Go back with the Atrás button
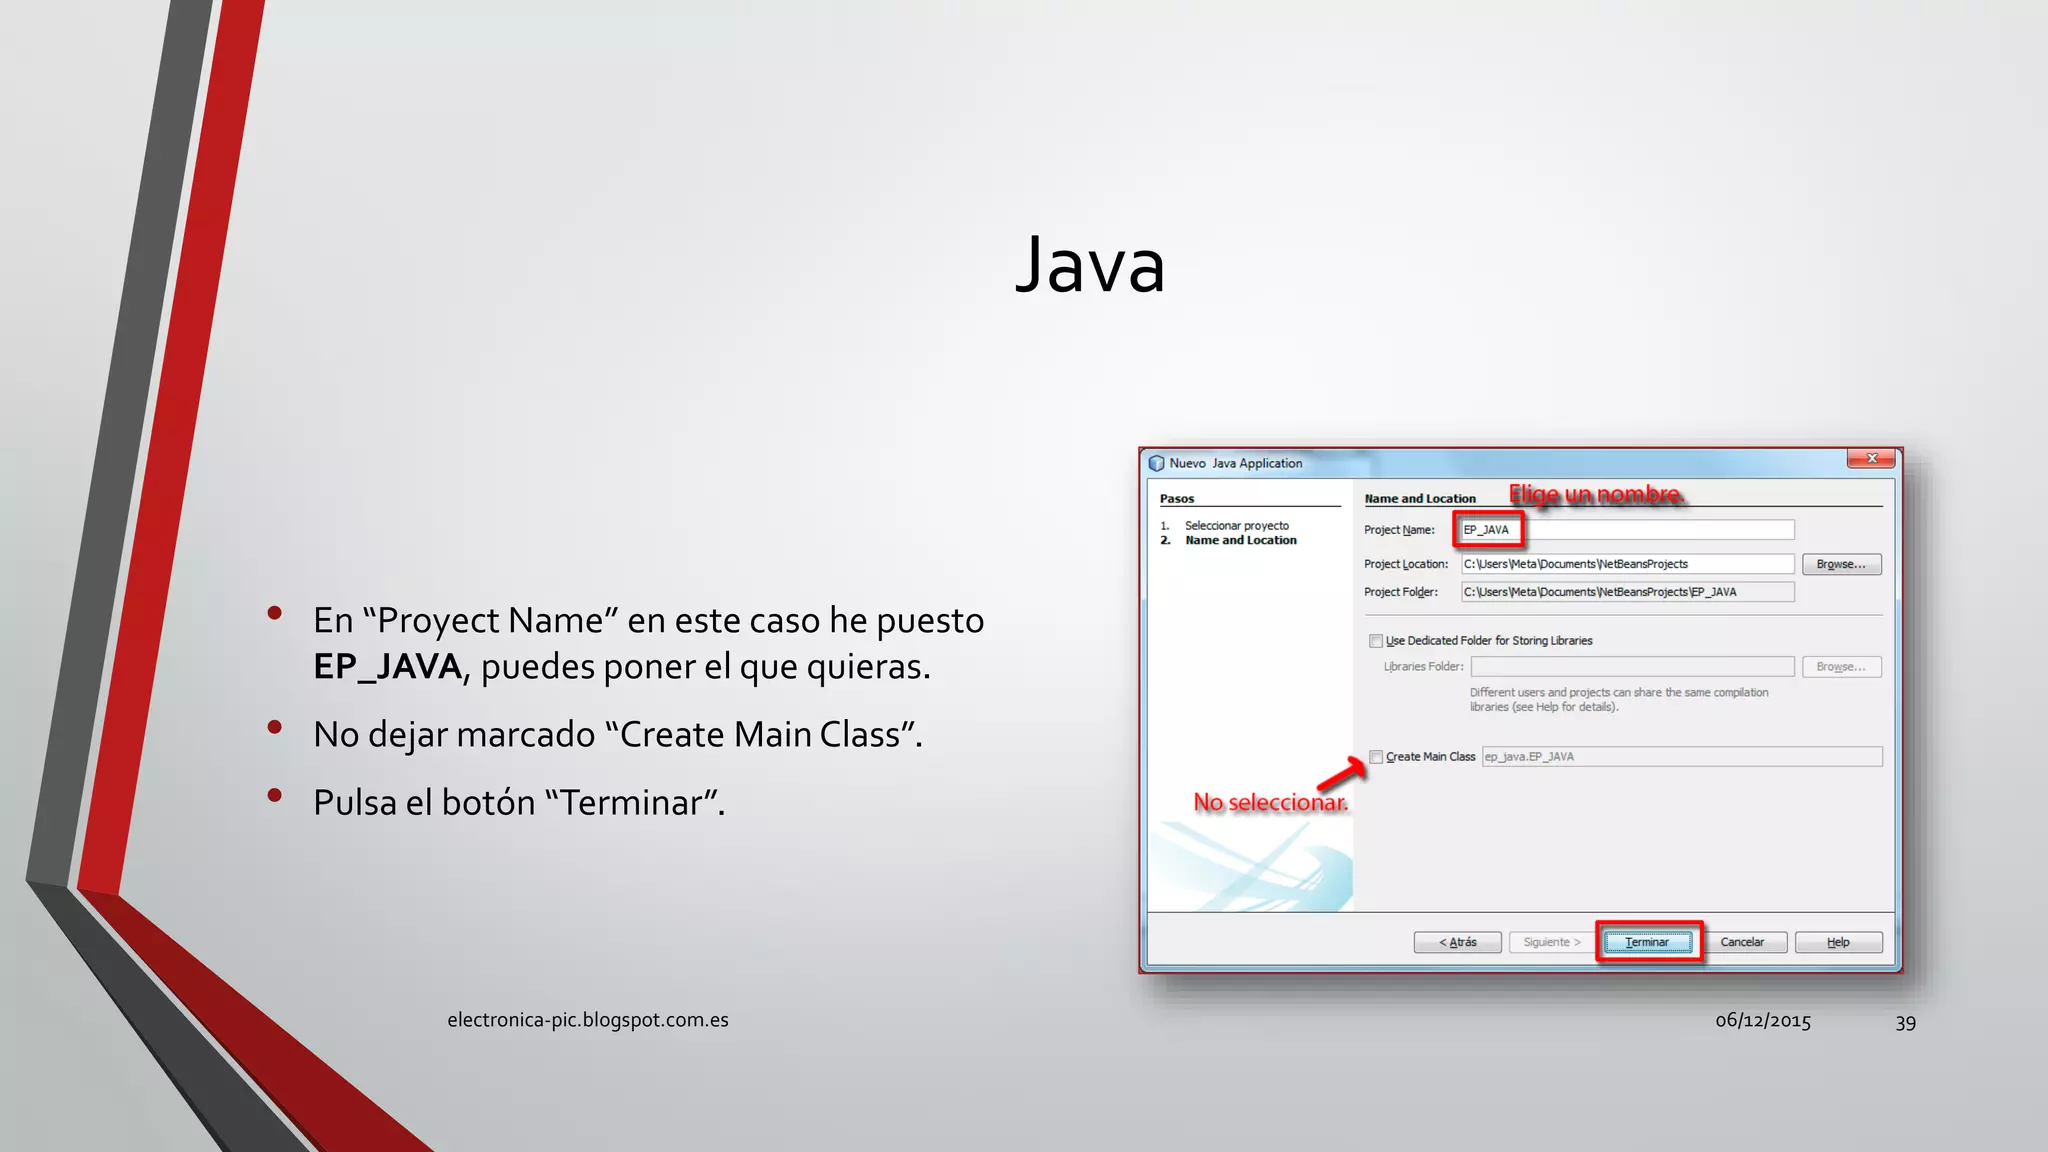 [x=1457, y=942]
